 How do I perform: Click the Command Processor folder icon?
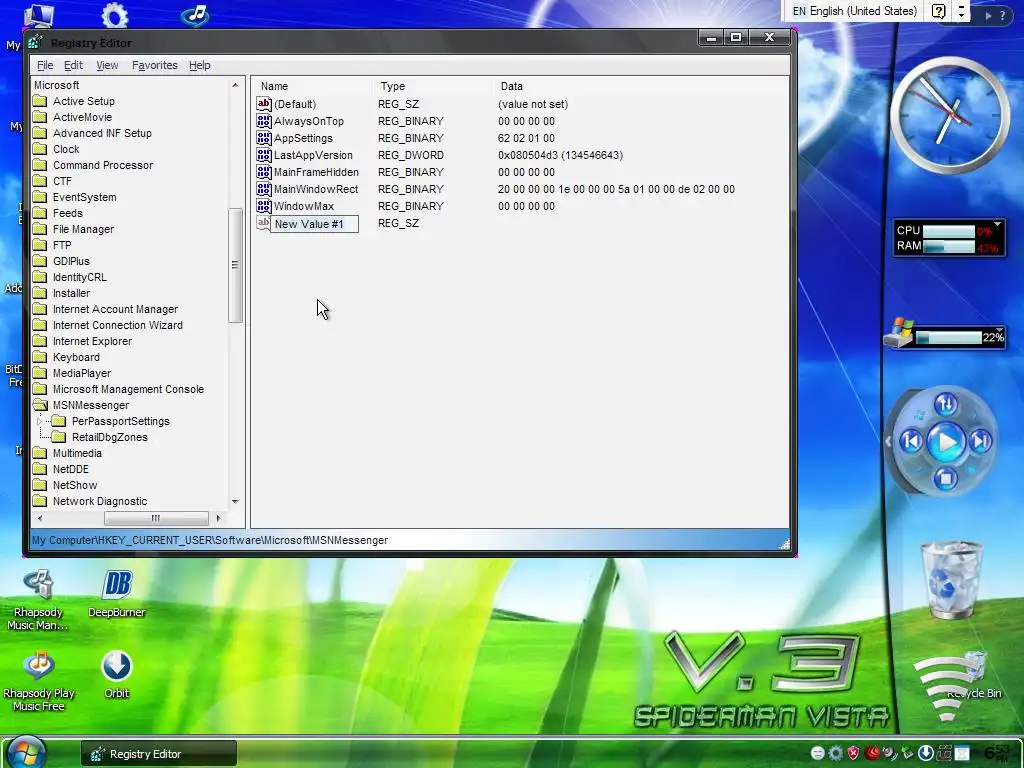point(40,165)
